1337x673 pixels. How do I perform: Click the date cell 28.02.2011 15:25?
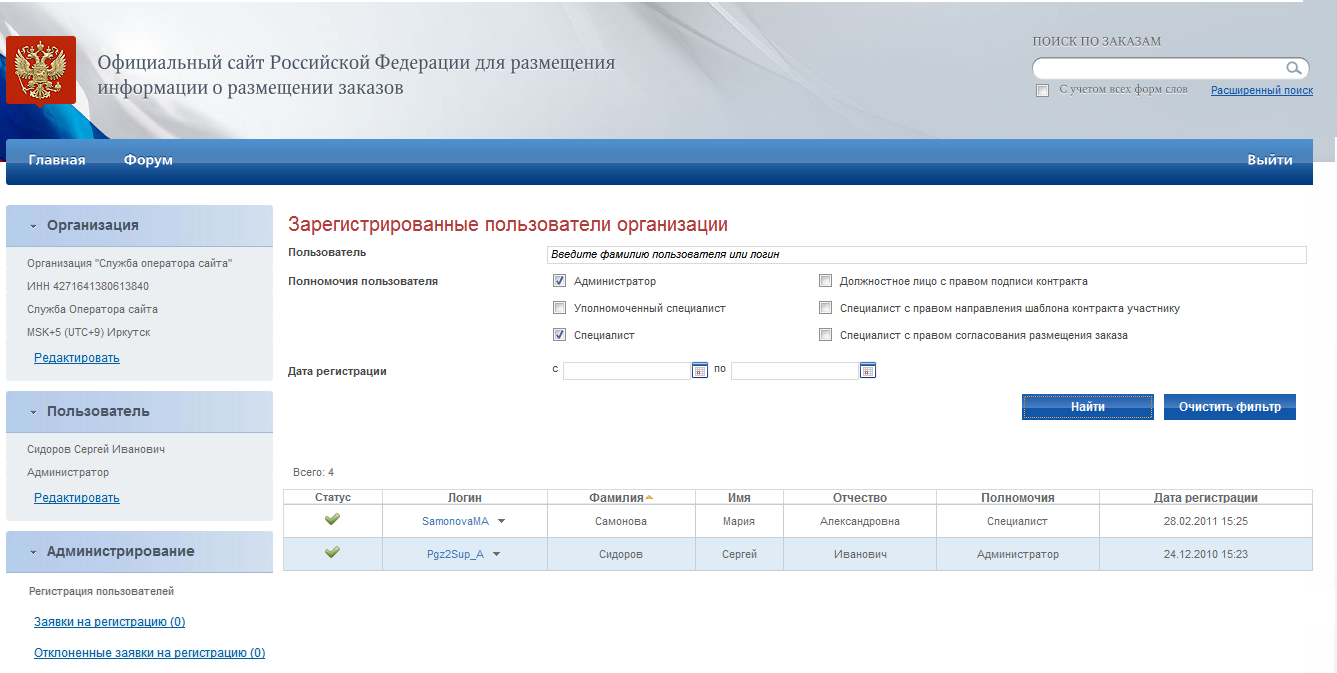1206,521
